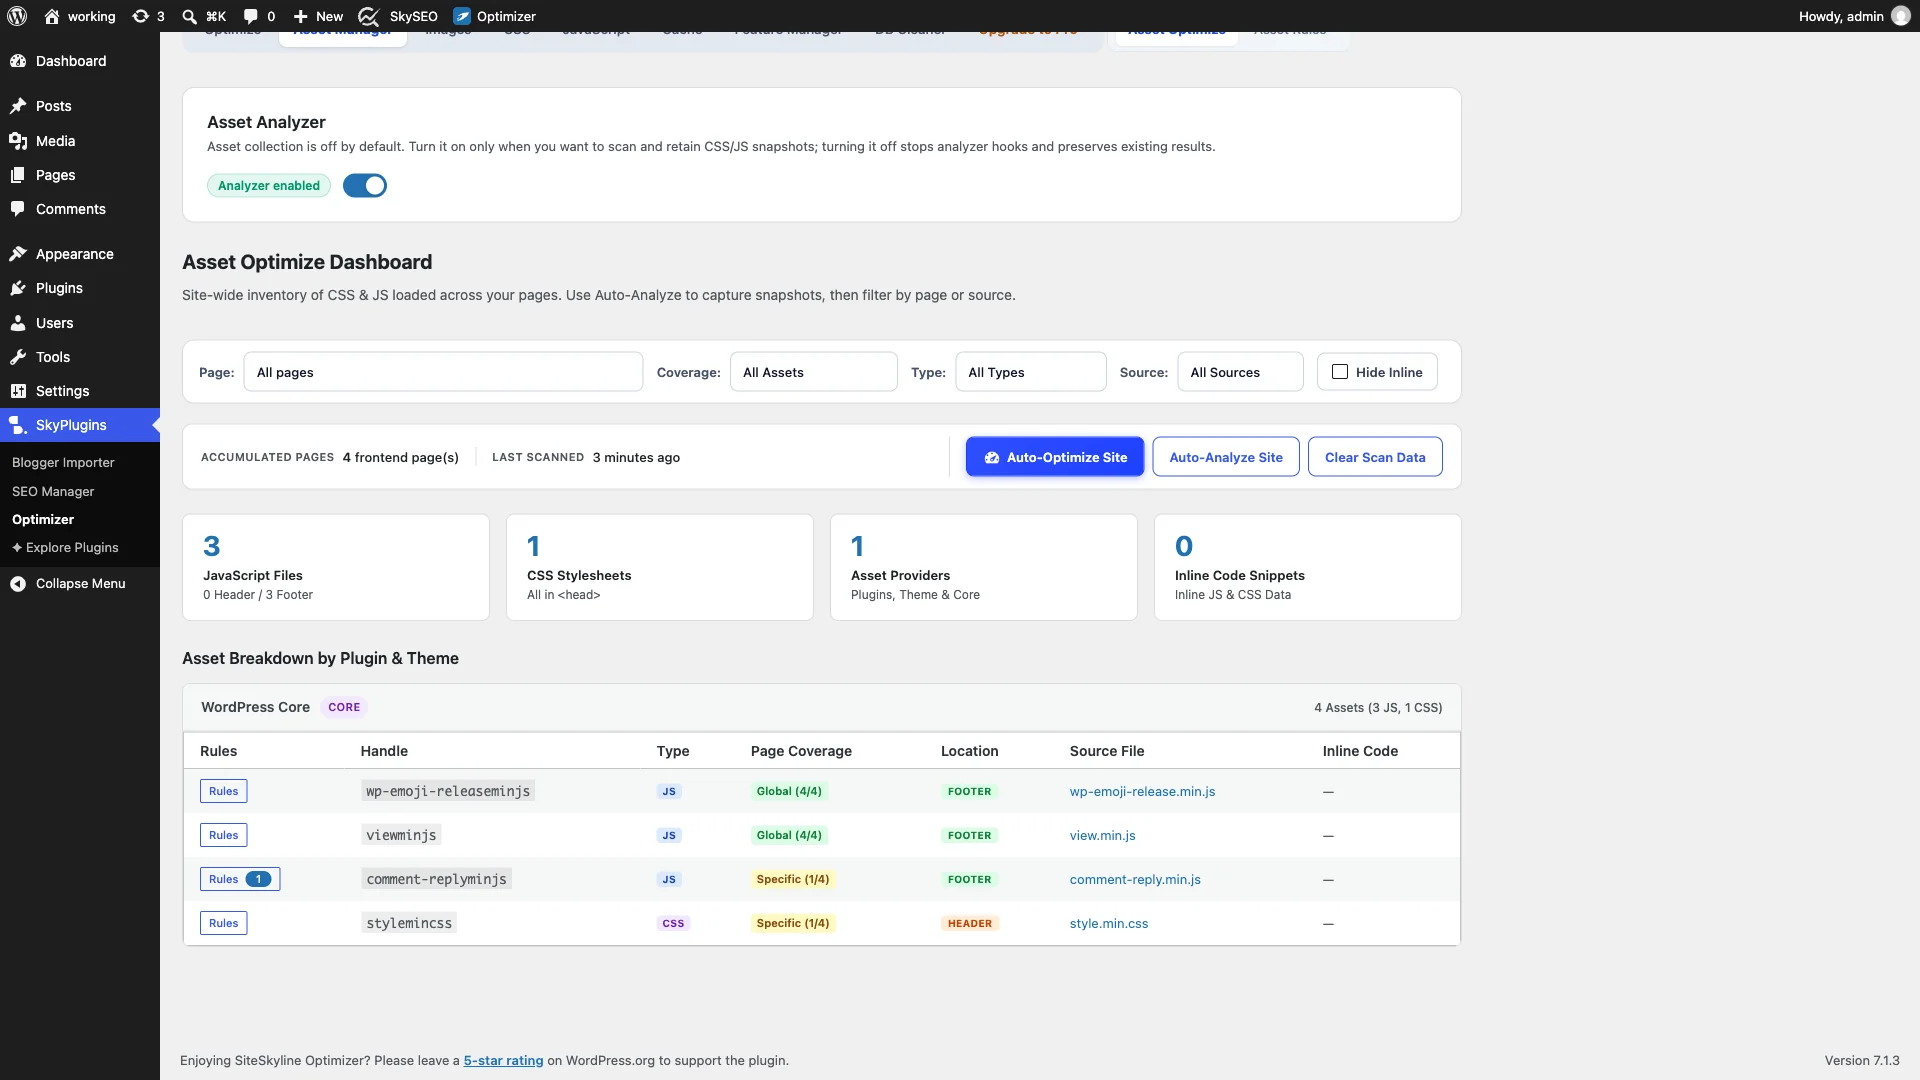Viewport: 1920px width, 1080px height.
Task: Open Dashboard from sidebar icon
Action: point(18,61)
